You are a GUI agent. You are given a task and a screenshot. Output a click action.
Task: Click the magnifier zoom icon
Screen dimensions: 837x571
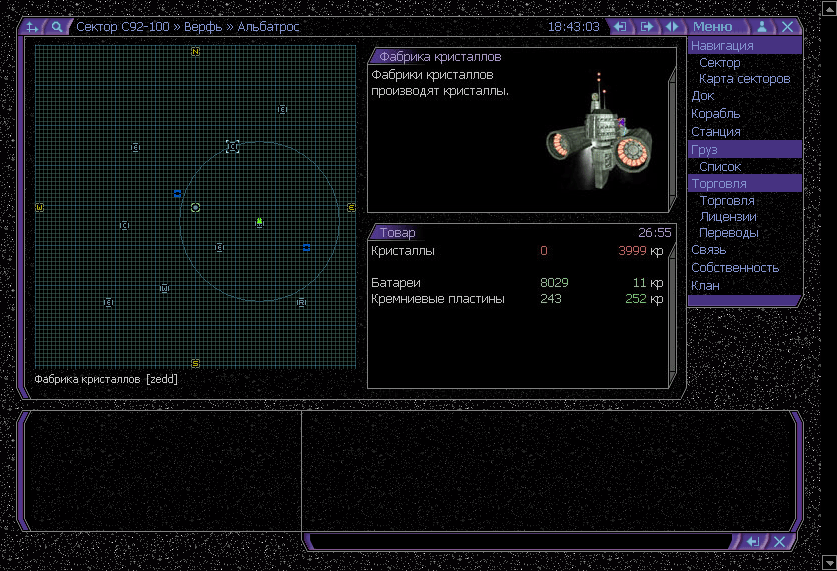click(x=58, y=27)
